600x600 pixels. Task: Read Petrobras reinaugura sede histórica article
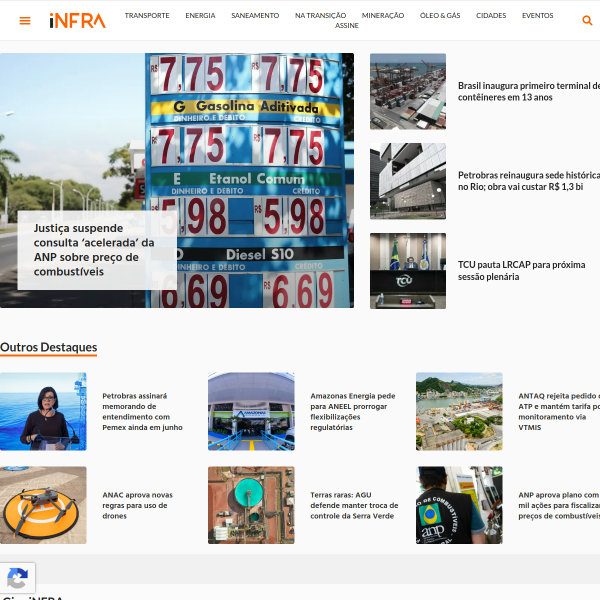(x=529, y=181)
